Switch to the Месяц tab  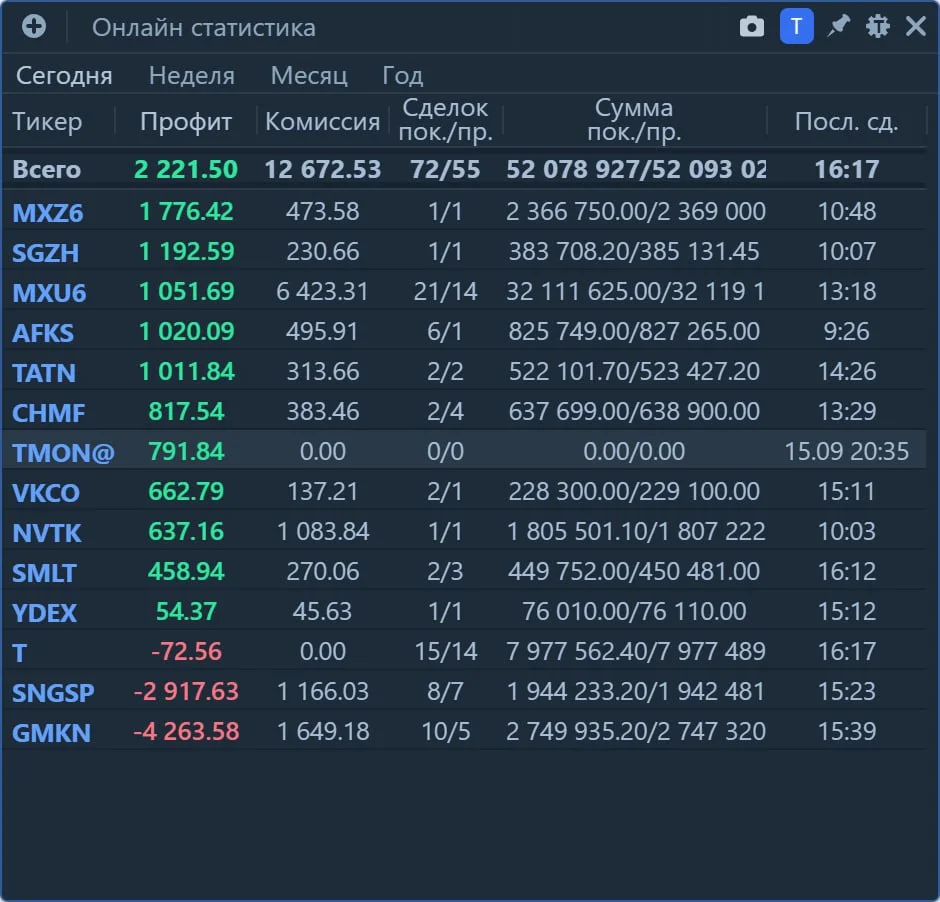(x=309, y=76)
